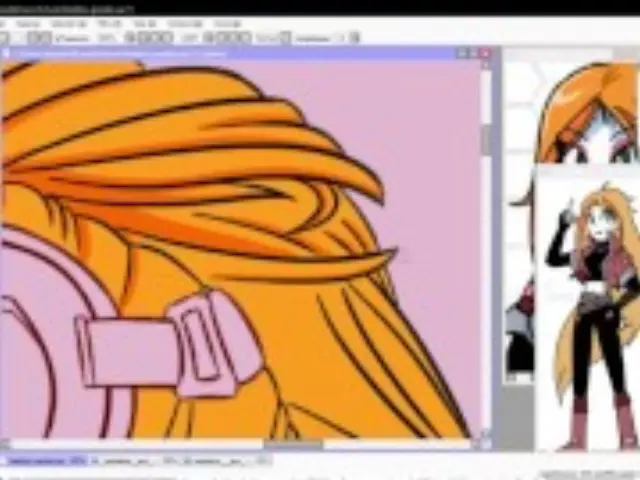Open the rotation angle dropdown arrow
The height and width of the screenshot is (480, 640).
tap(208, 38)
